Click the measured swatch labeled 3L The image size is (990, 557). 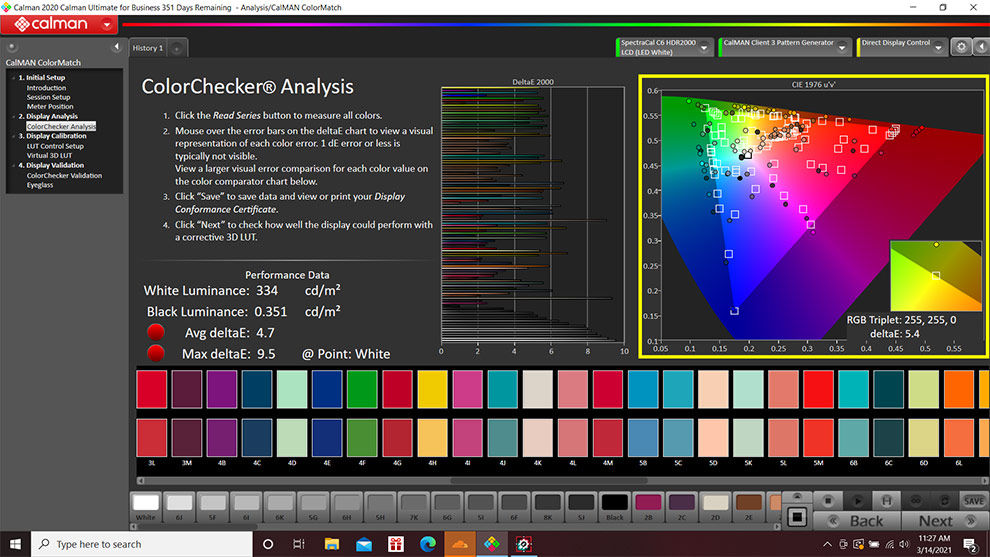coord(152,438)
